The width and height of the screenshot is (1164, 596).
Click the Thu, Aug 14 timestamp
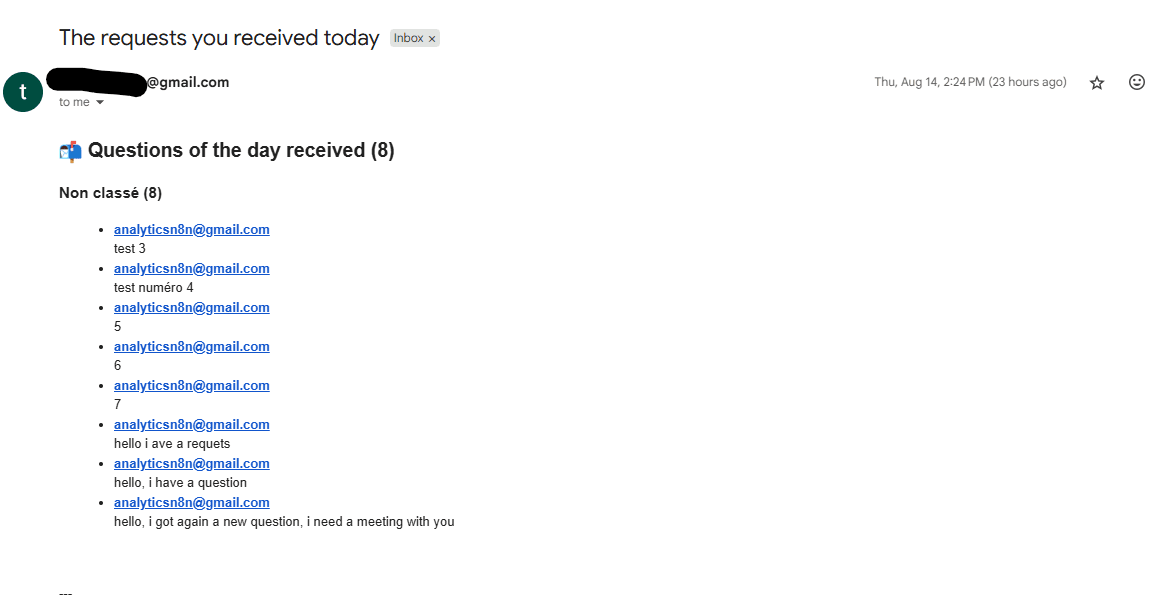pyautogui.click(x=970, y=82)
